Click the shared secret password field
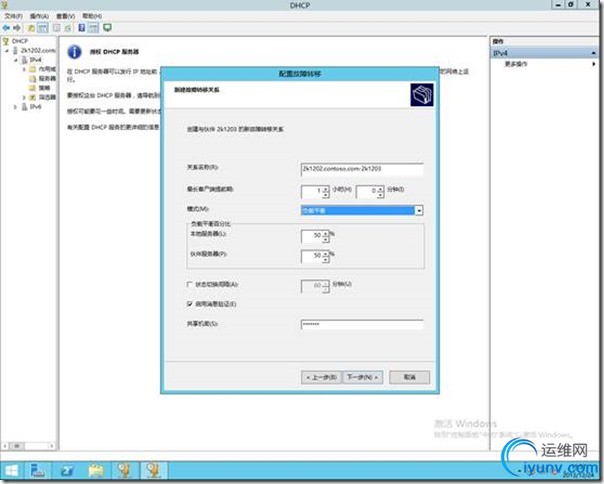 point(362,324)
